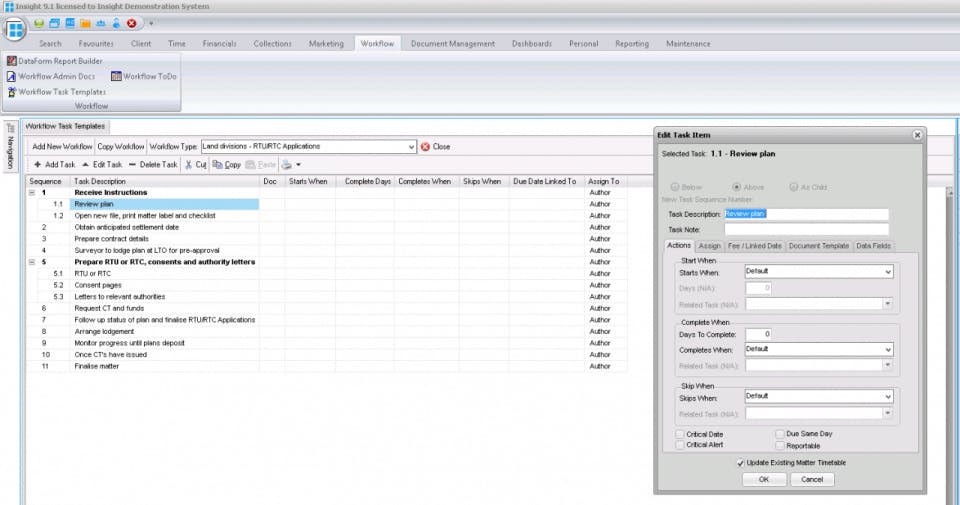Confirm the dialog with OK
960x505 pixels.
763,480
